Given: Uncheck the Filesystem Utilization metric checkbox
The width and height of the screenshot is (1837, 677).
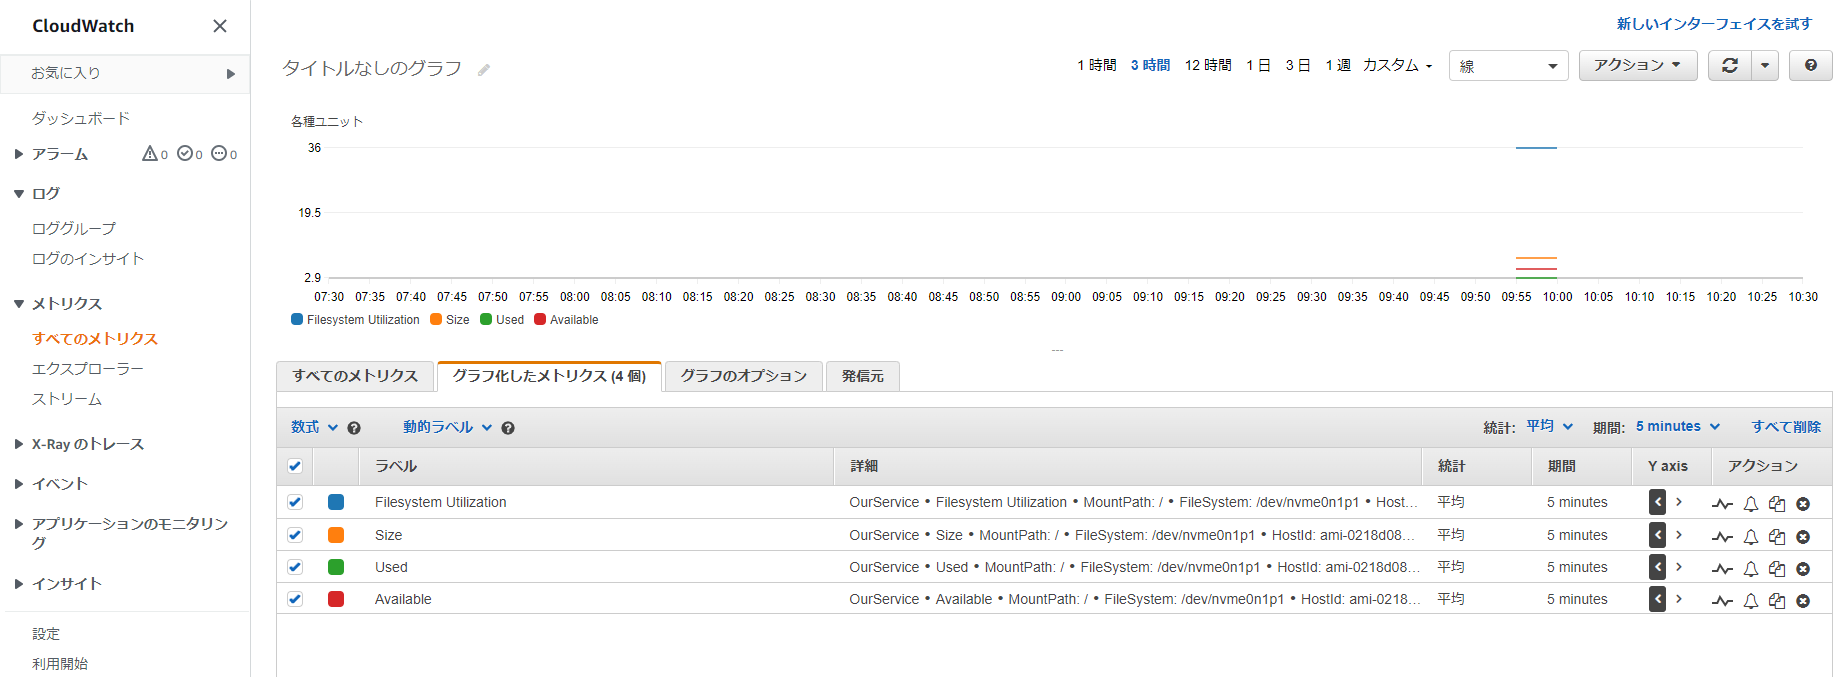Looking at the screenshot, I should [295, 502].
